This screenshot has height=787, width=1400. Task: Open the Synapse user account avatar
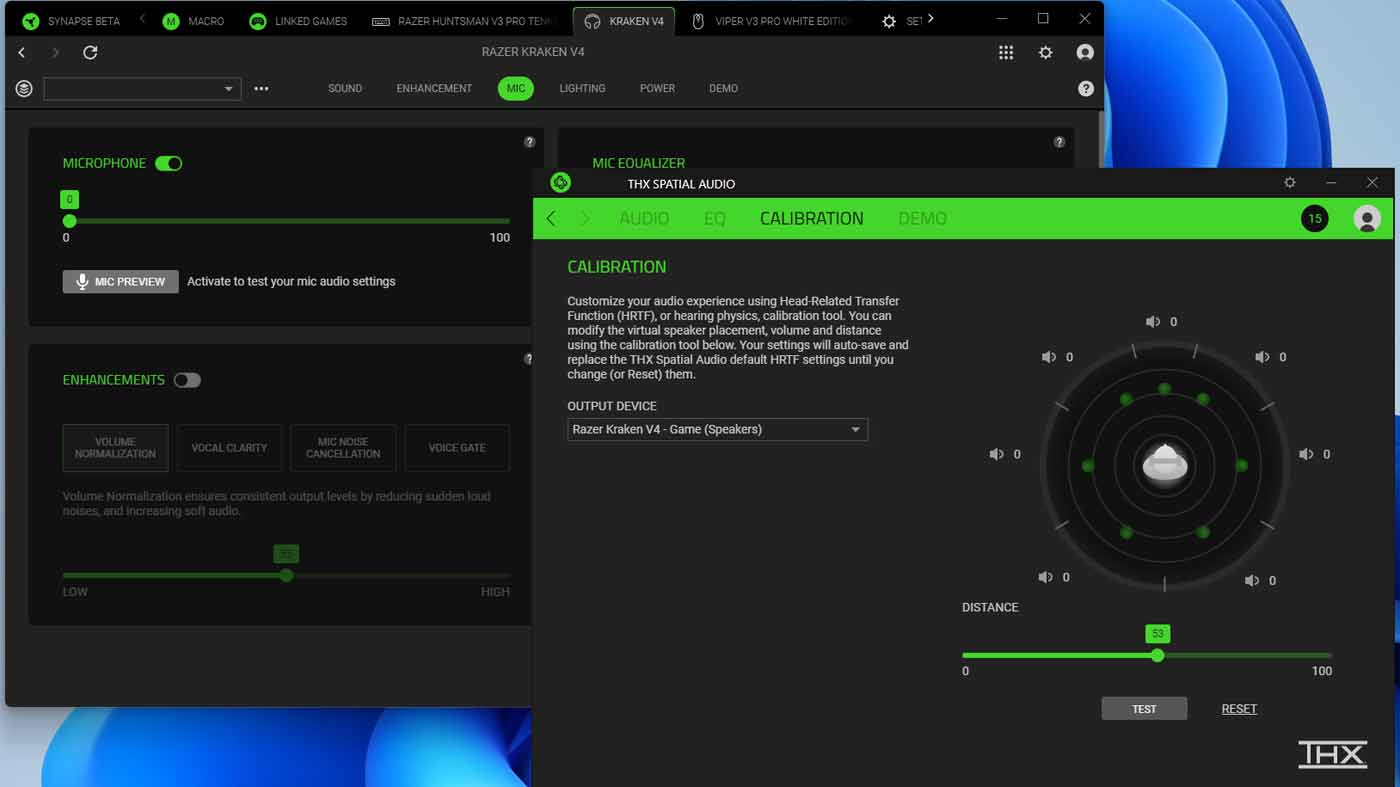(x=1085, y=52)
